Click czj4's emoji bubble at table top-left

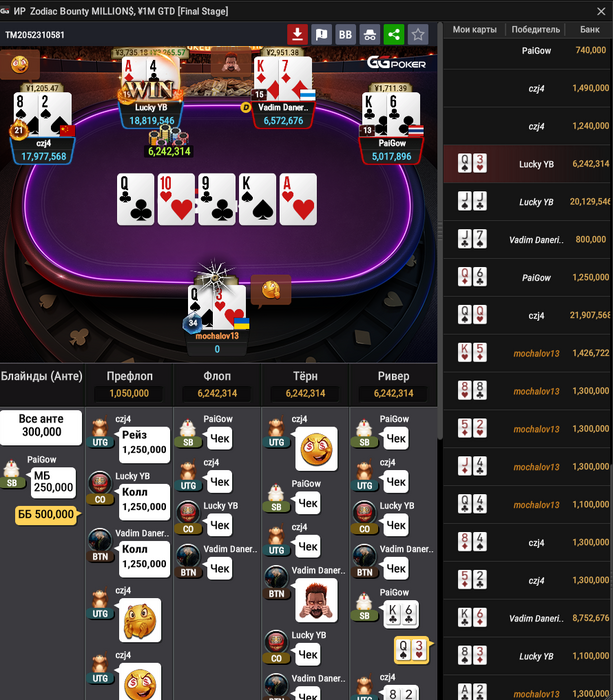(20, 65)
